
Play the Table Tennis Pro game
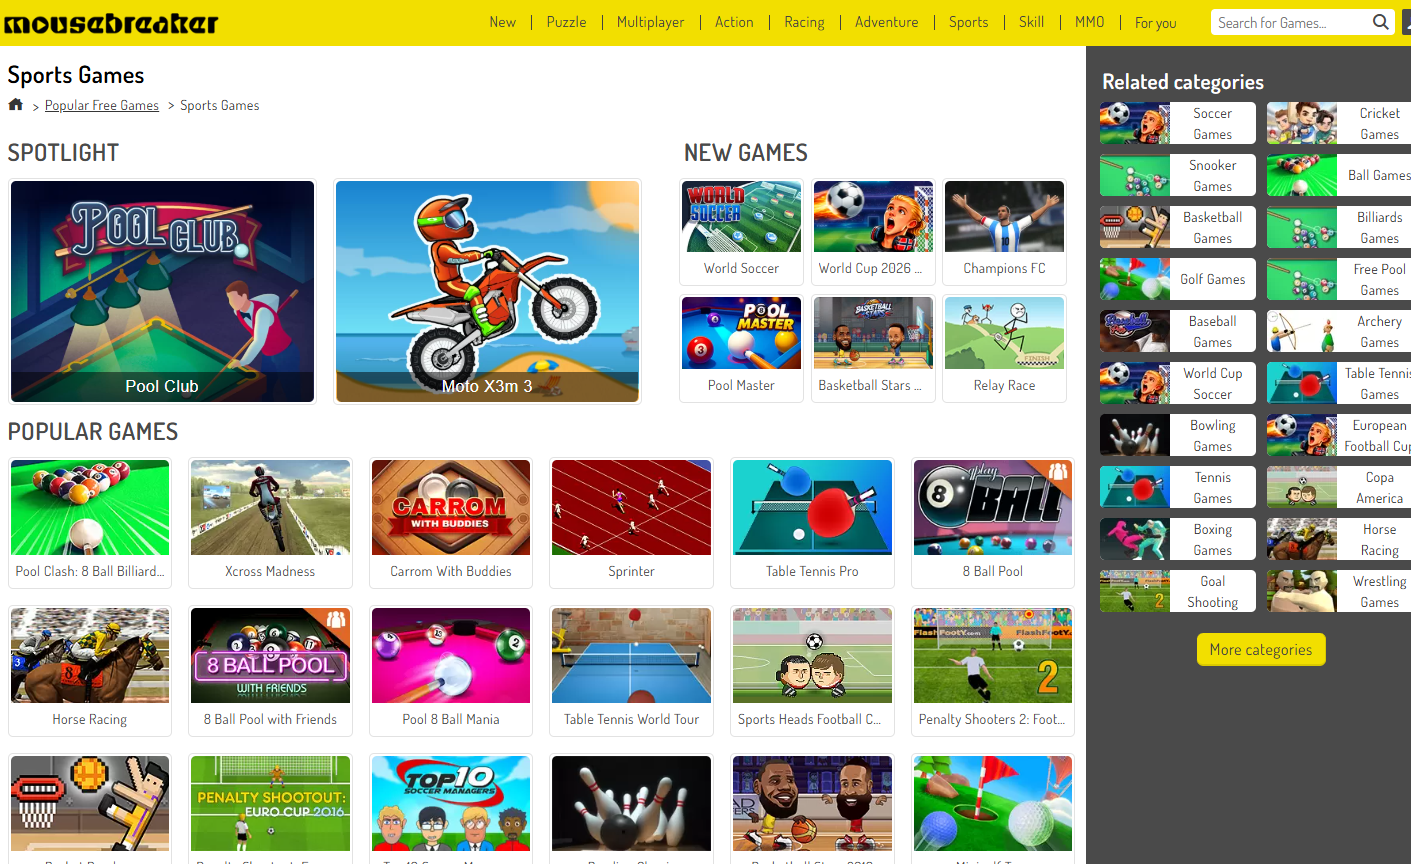point(812,523)
